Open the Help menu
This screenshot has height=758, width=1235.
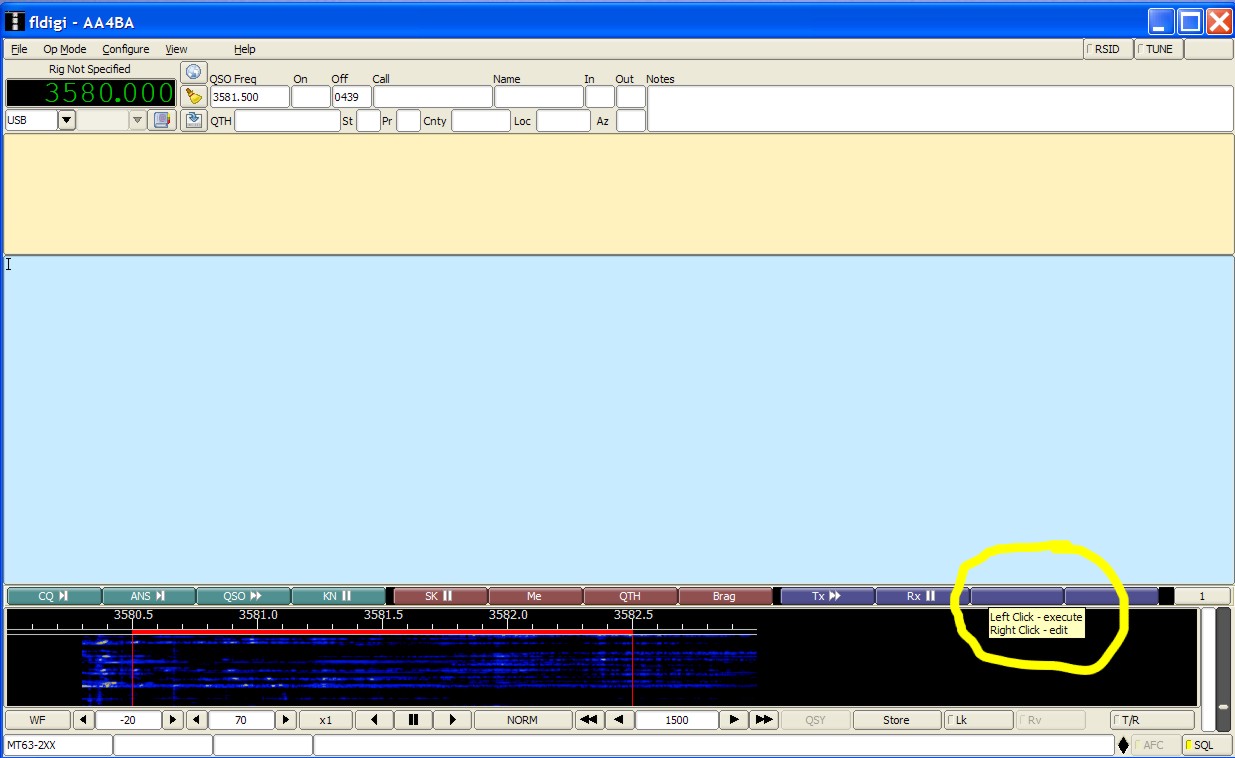point(245,49)
